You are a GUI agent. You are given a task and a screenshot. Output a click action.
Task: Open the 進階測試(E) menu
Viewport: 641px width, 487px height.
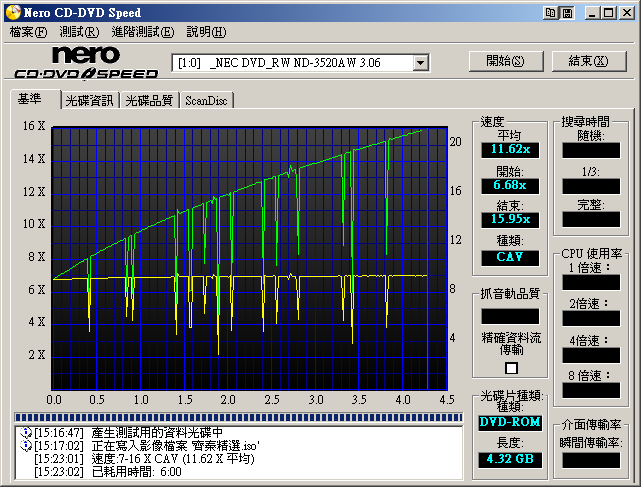(143, 32)
